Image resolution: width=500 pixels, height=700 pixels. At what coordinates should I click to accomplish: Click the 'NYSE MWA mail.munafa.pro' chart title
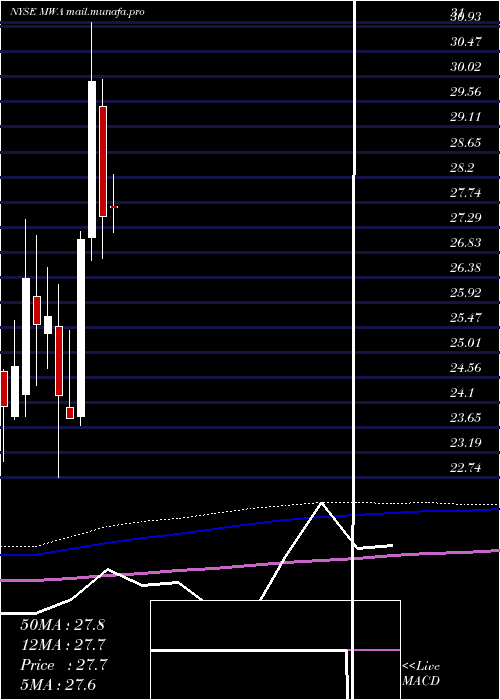[x=78, y=12]
